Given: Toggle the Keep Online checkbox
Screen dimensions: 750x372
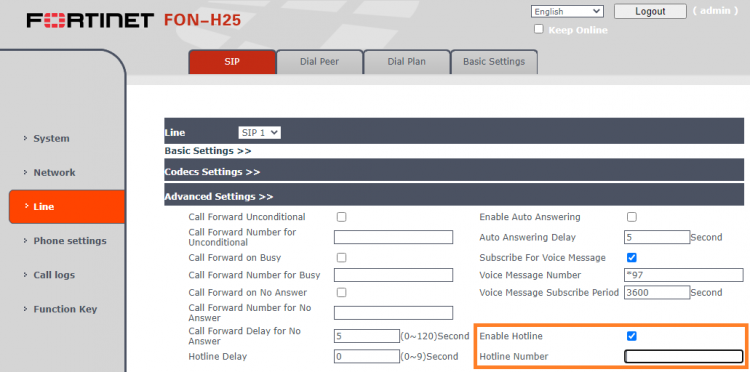Looking at the screenshot, I should pyautogui.click(x=539, y=29).
